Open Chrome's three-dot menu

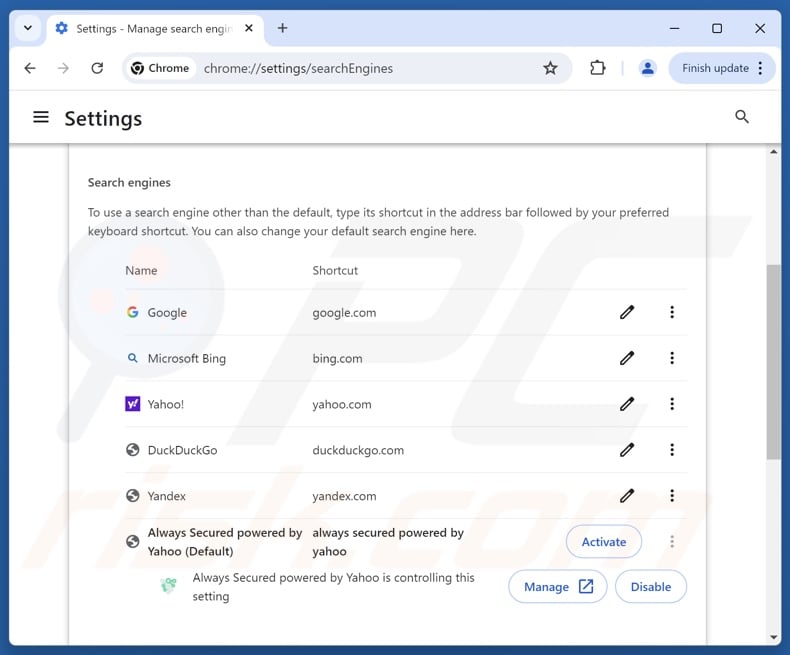click(760, 68)
